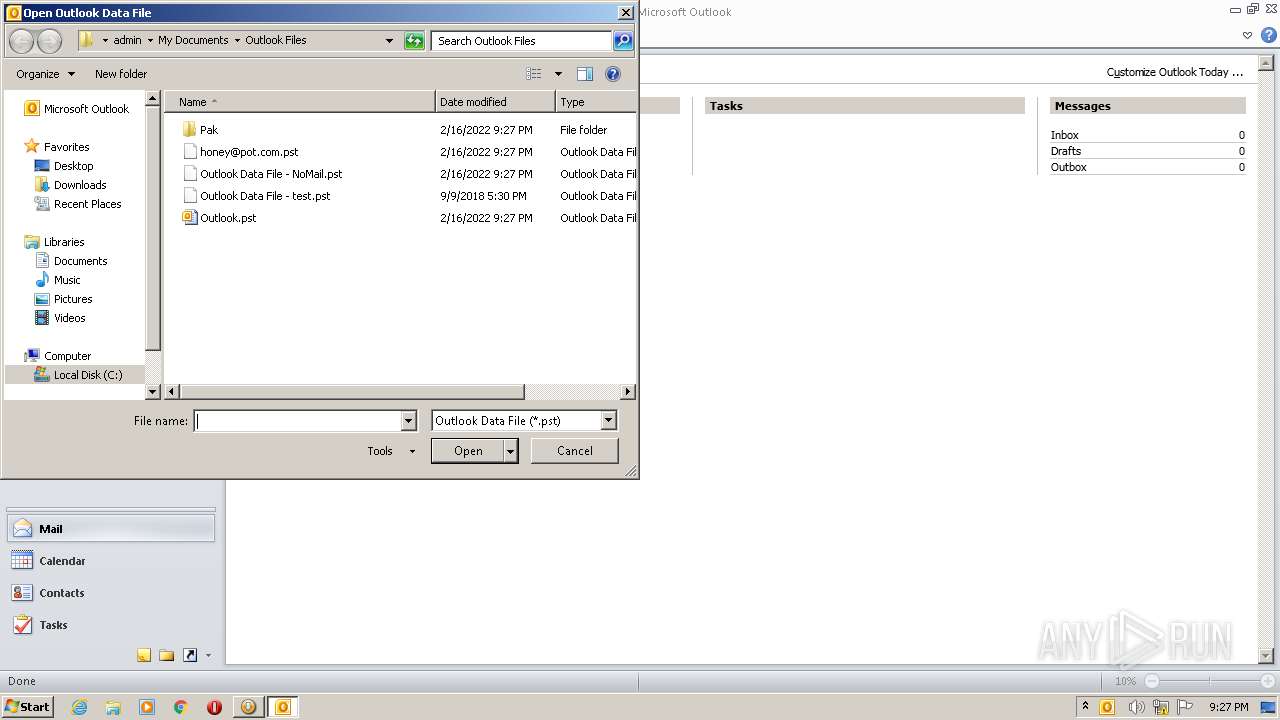Screen dimensions: 1280x720
Task: Click the navigation pane scroll down arrow
Action: point(153,392)
